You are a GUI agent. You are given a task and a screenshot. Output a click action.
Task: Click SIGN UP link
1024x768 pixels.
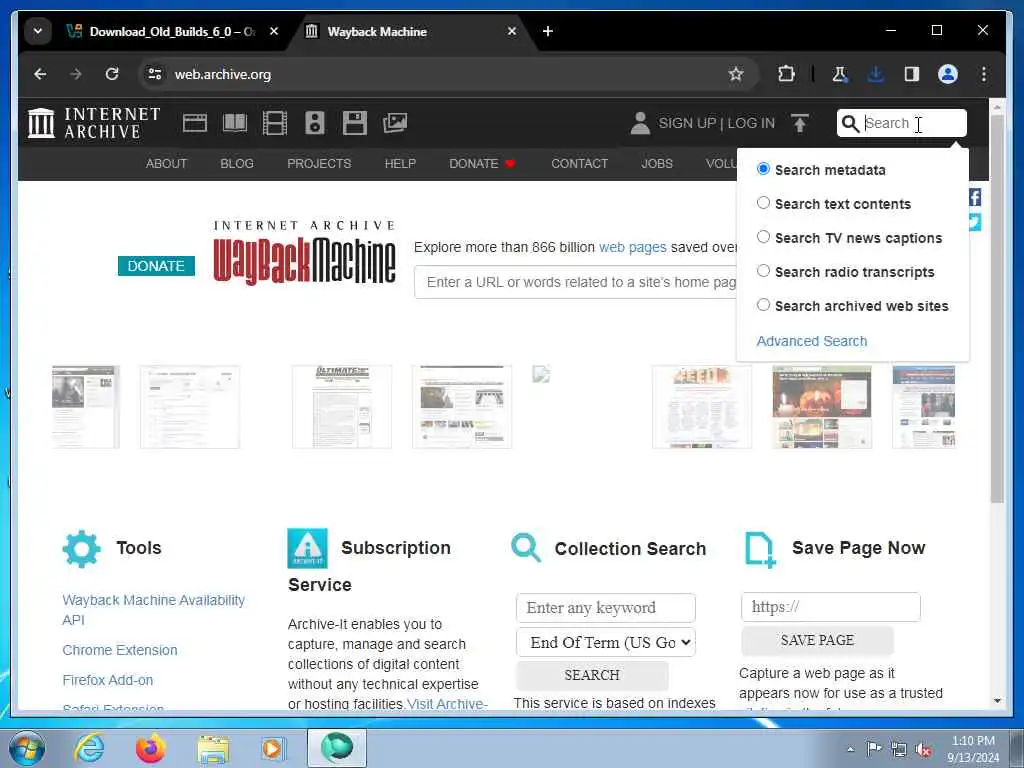[x=687, y=123]
